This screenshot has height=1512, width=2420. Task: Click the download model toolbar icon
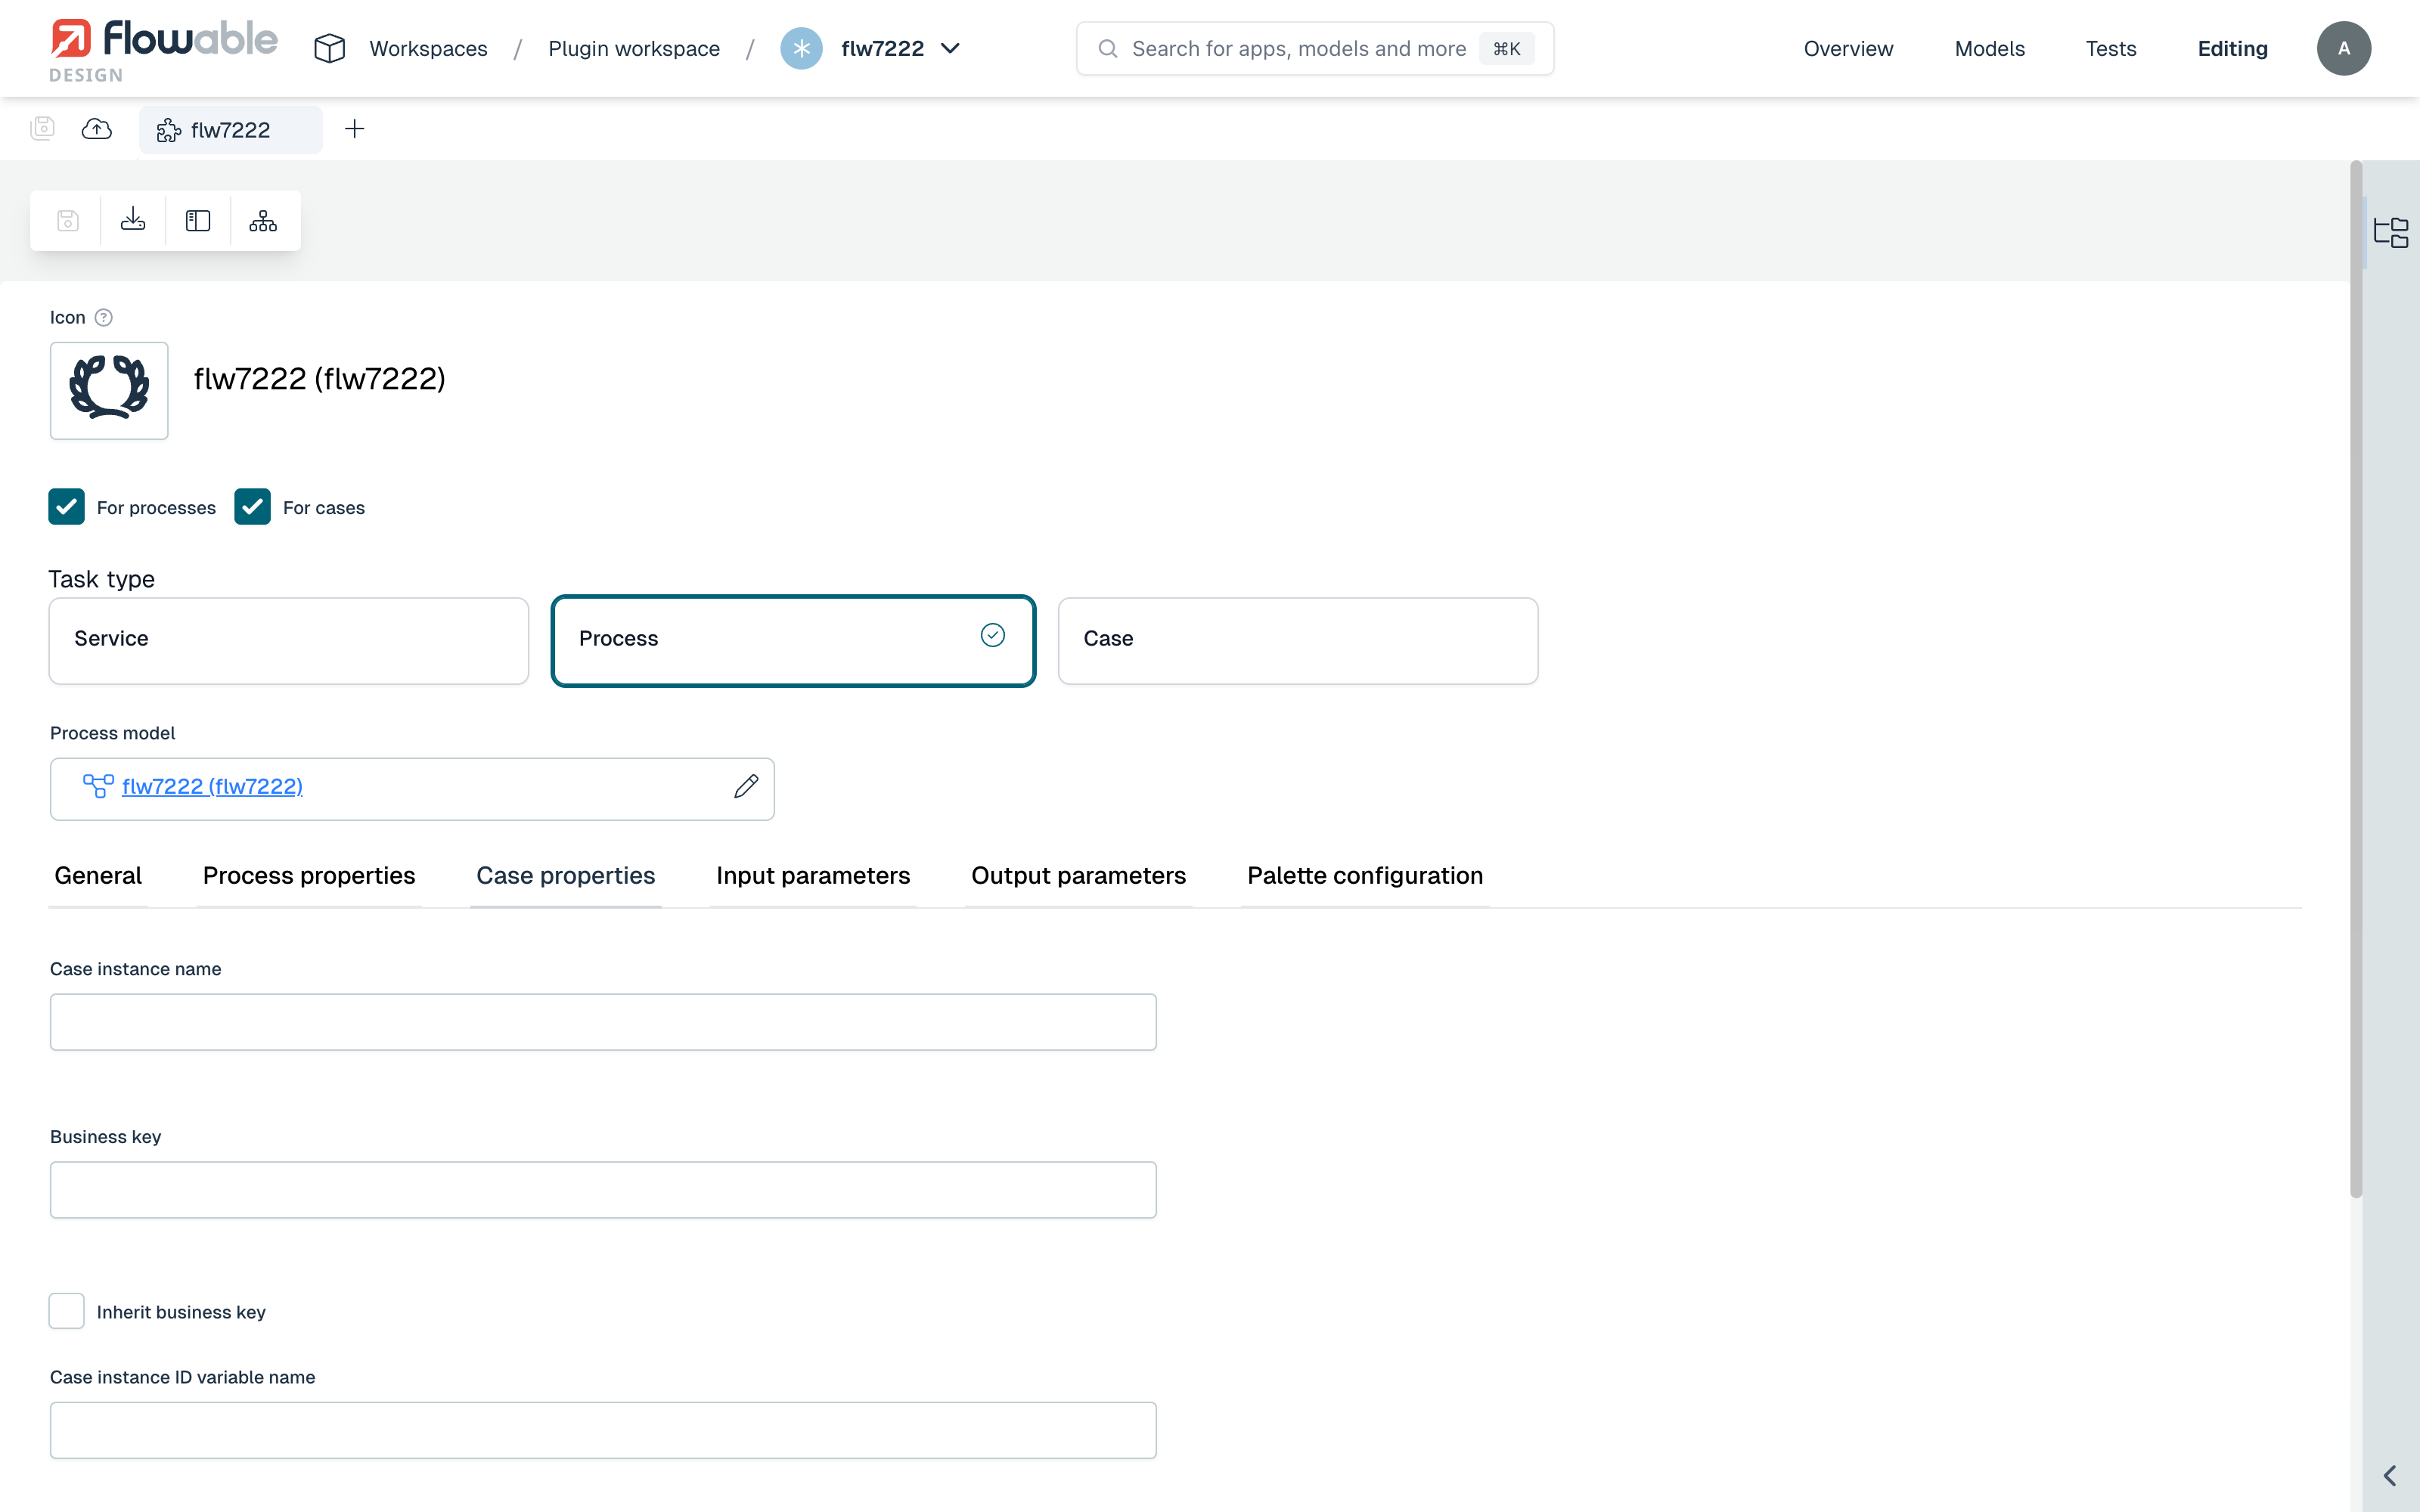tap(133, 220)
